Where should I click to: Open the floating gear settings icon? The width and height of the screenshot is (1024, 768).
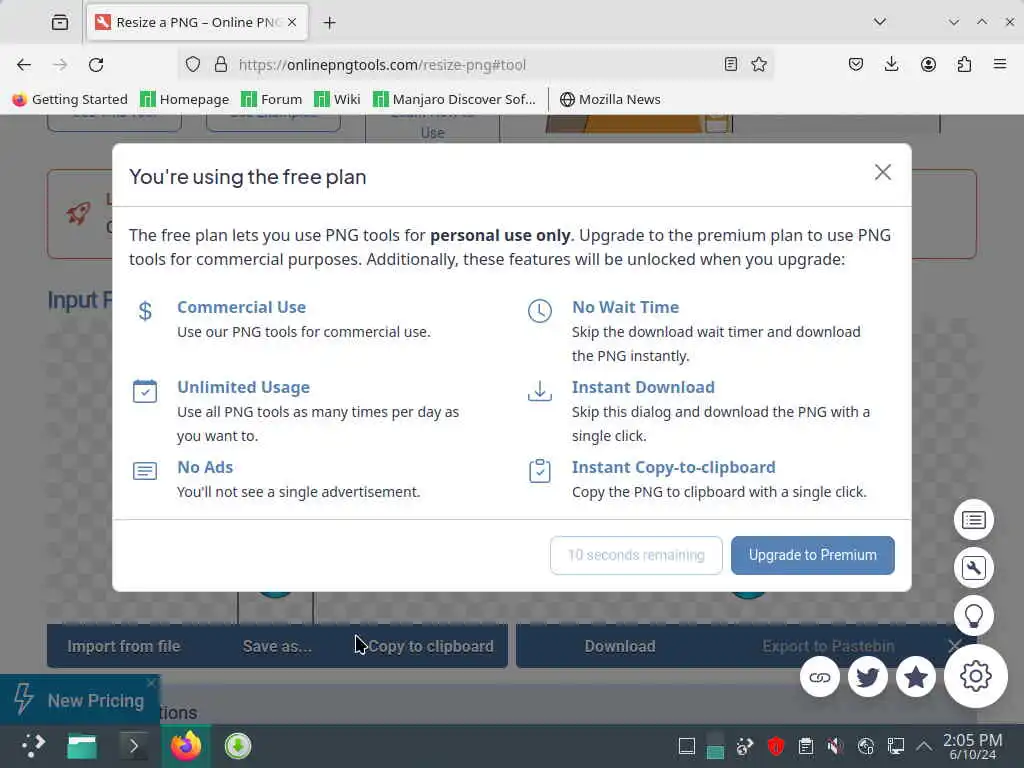point(976,677)
